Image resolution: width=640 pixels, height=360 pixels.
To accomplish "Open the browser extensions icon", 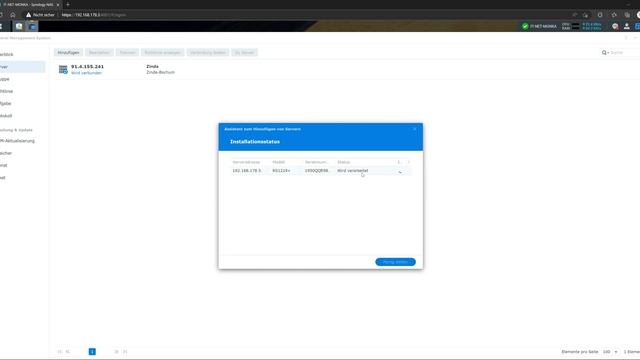I will [x=600, y=15].
